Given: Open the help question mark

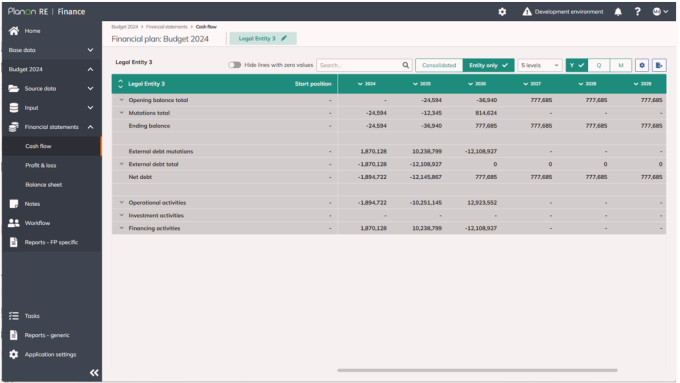Looking at the screenshot, I should tap(638, 12).
